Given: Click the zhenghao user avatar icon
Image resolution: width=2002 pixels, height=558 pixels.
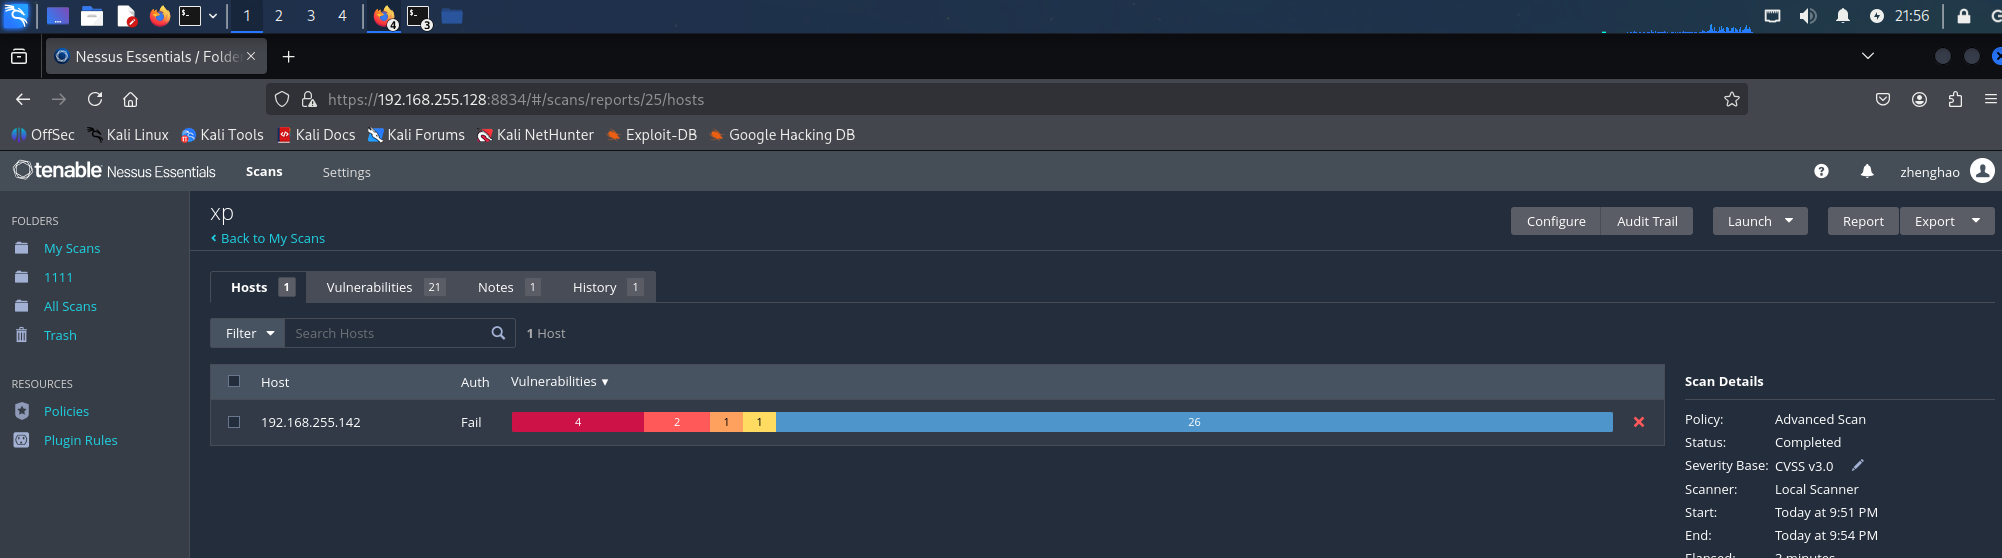Looking at the screenshot, I should coord(1982,171).
